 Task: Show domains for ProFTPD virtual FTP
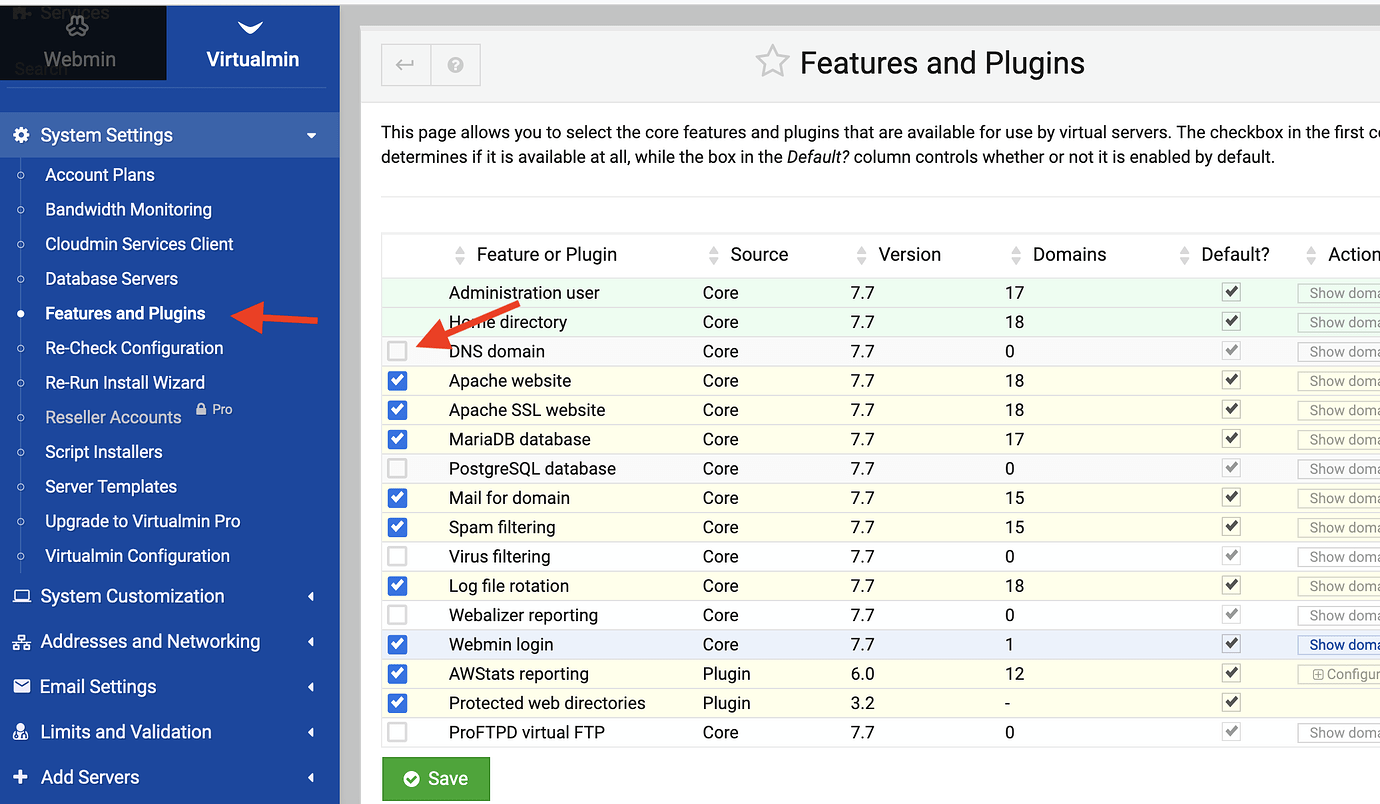click(1339, 732)
